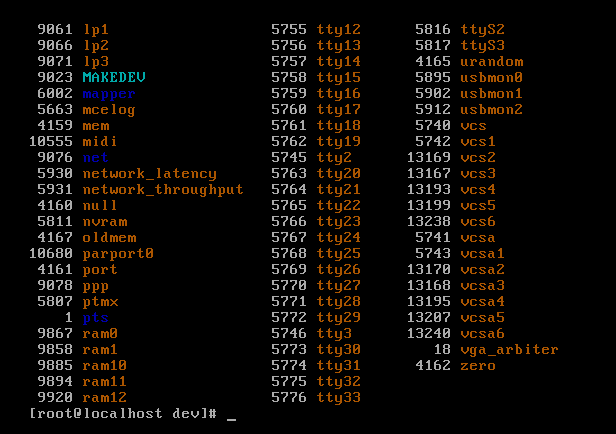Click the network_latency device name
Viewport: 616px width, 434px height.
(x=150, y=174)
